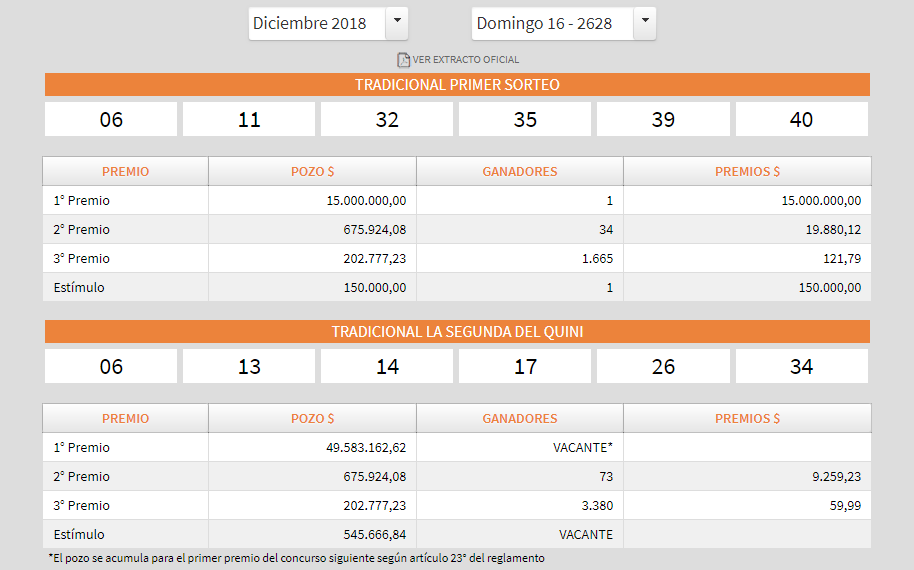Click number 32 in Primer Sorteo results
This screenshot has width=914, height=570.
[387, 120]
